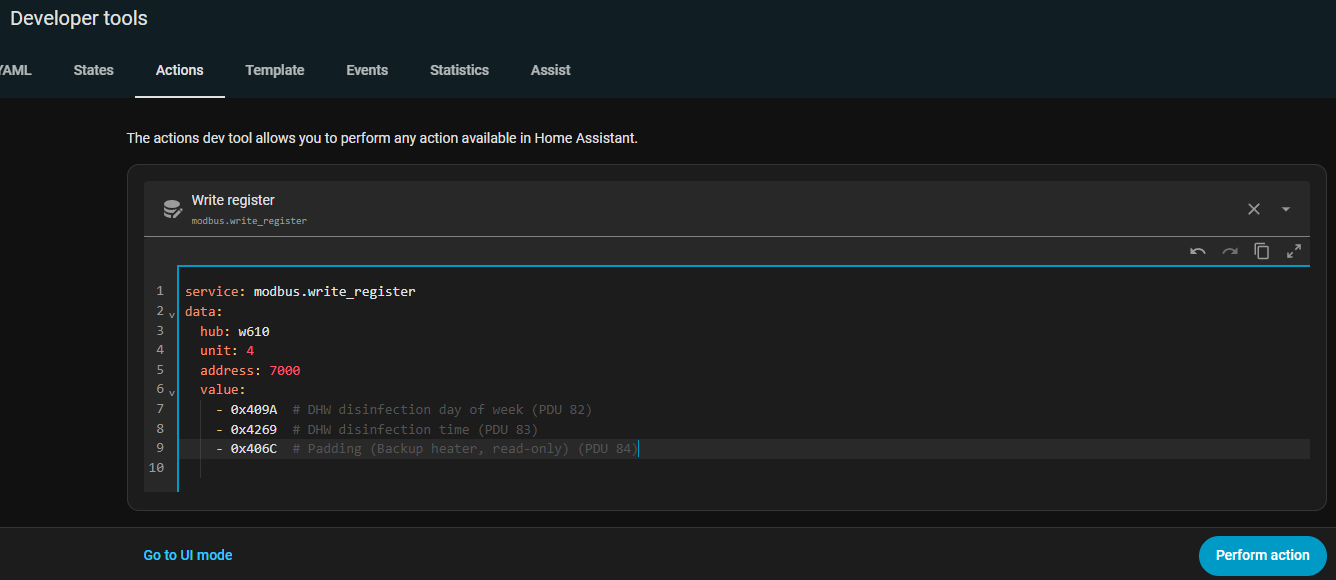The image size is (1336, 580).
Task: Click the Write register action field
Action: tap(700, 209)
